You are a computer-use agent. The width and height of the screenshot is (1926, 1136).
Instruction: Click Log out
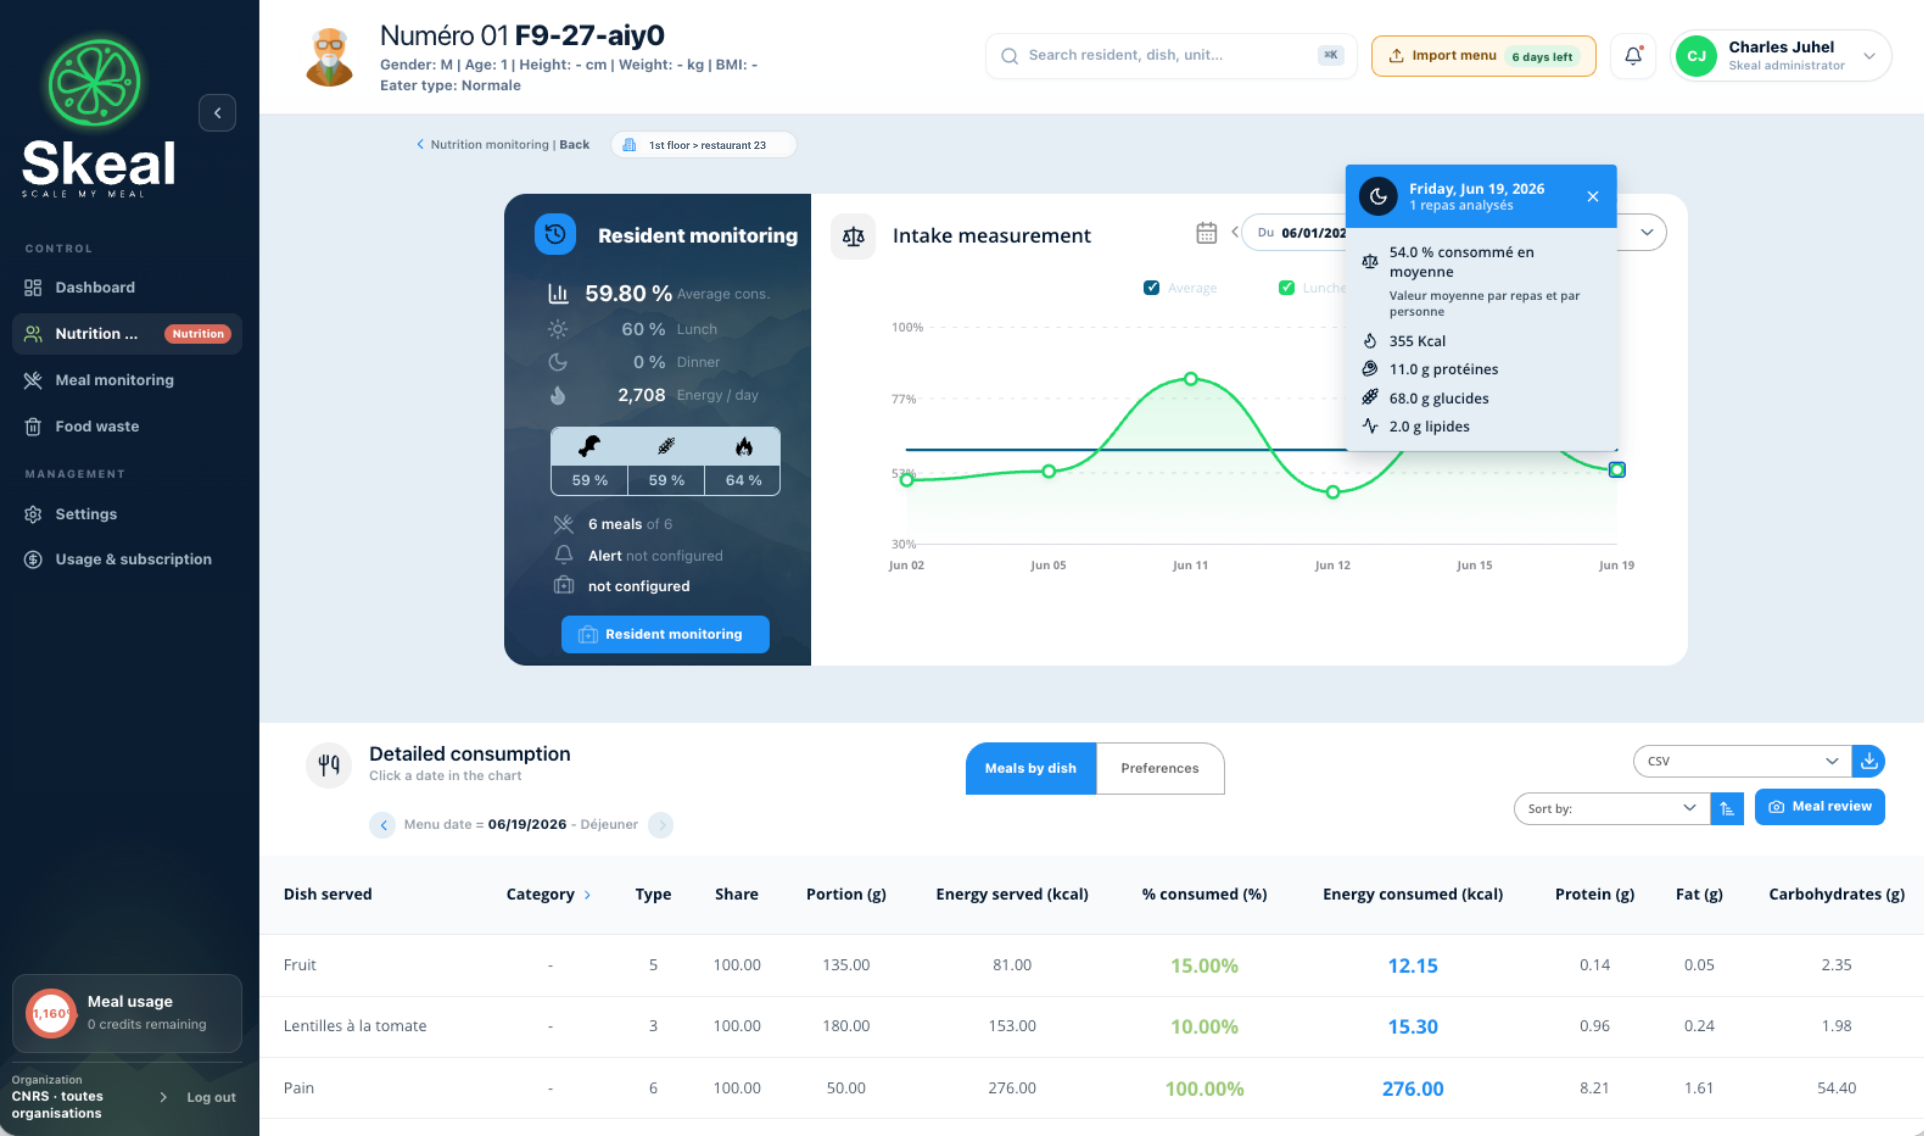(x=211, y=1097)
